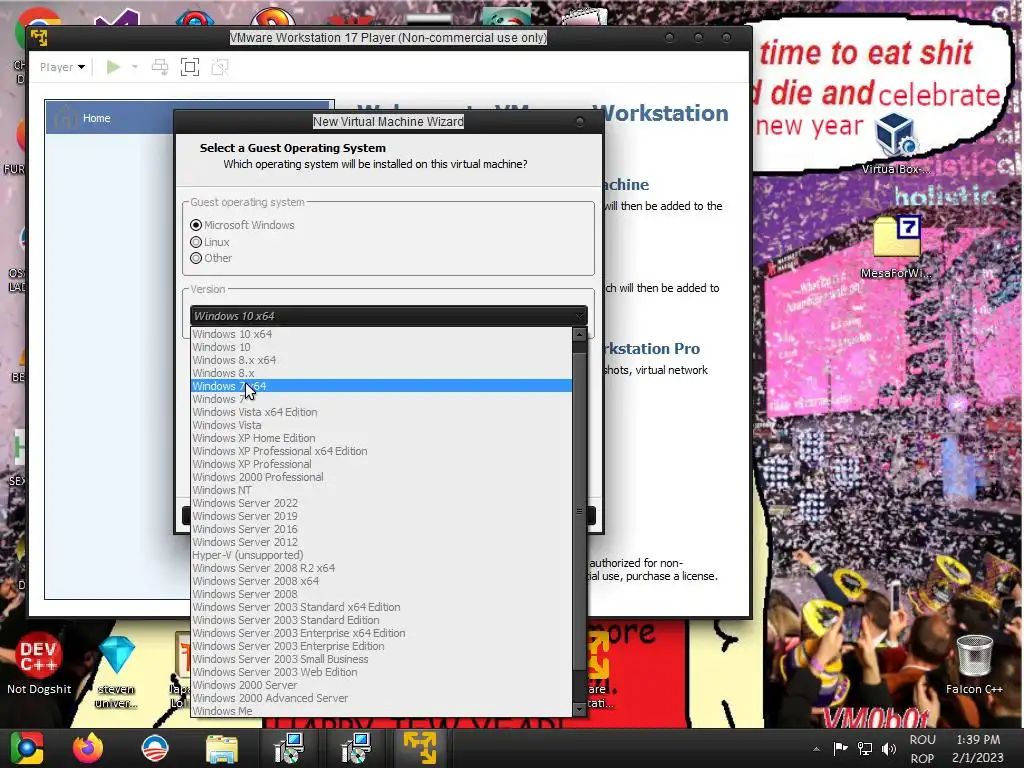The image size is (1024, 768).
Task: Choose Hyper-V (unsupported)
Action: 381,555
